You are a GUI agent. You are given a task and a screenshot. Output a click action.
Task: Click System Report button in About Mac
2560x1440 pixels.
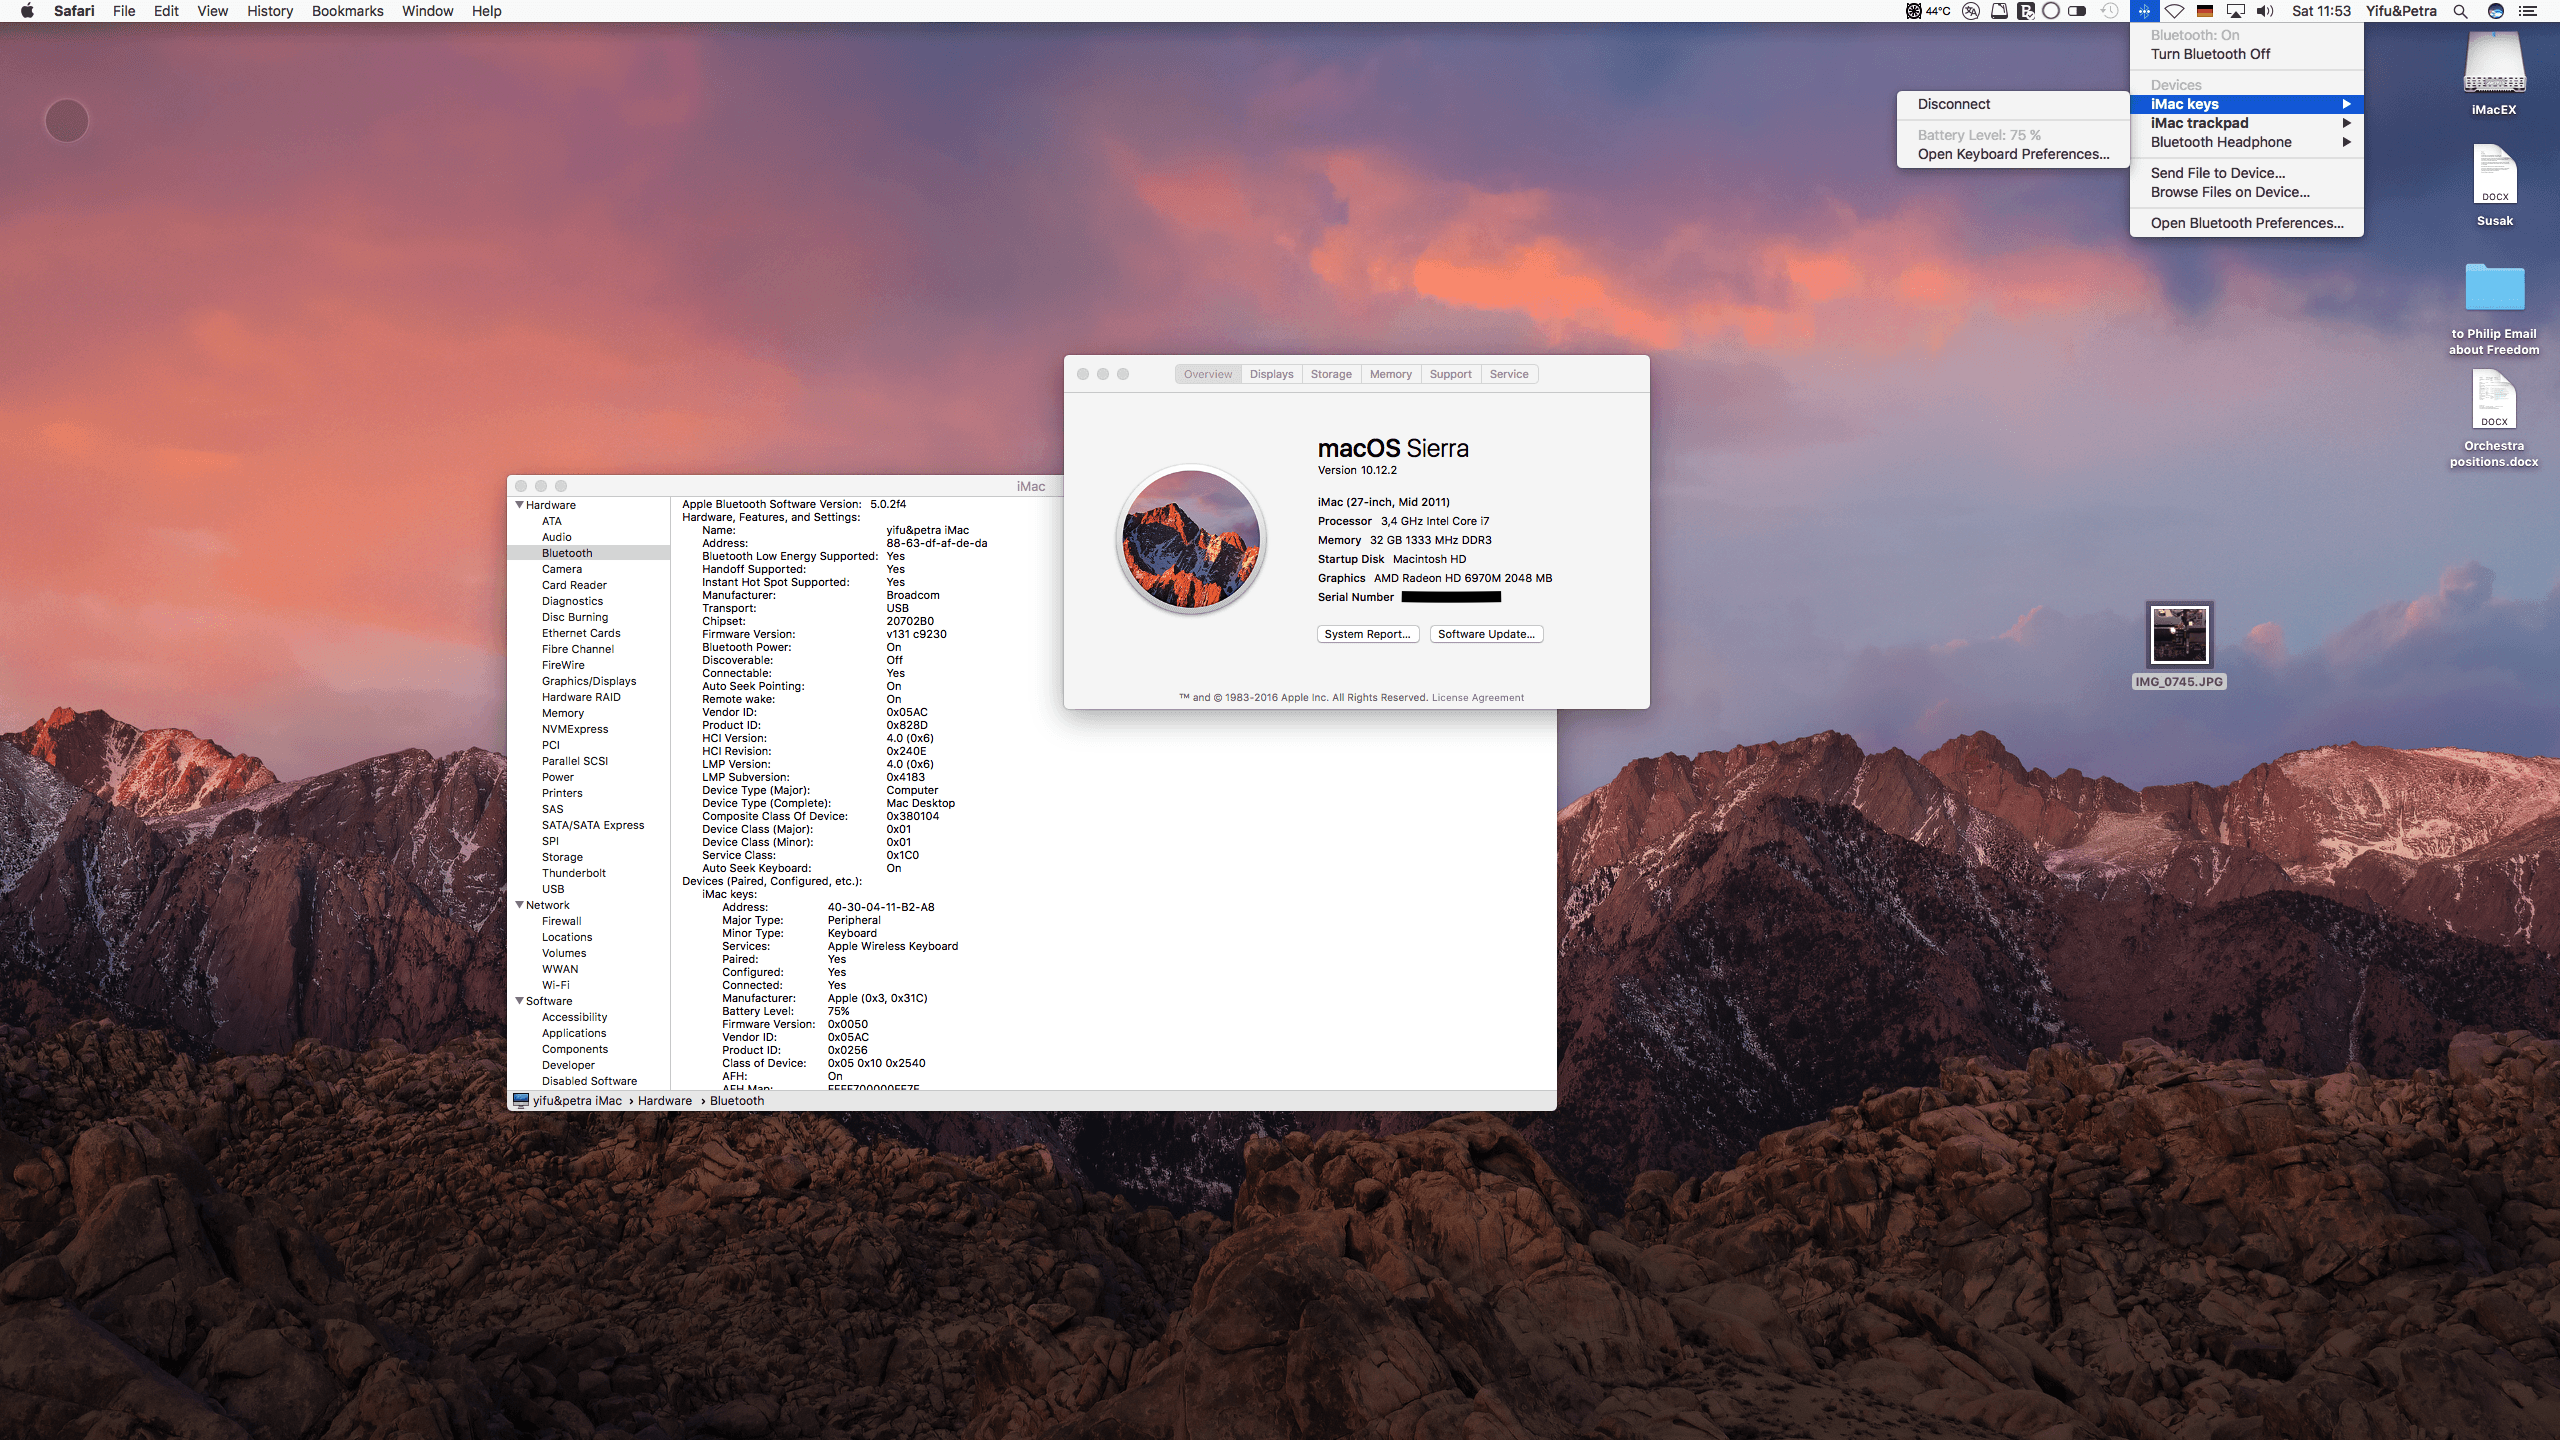tap(1368, 633)
